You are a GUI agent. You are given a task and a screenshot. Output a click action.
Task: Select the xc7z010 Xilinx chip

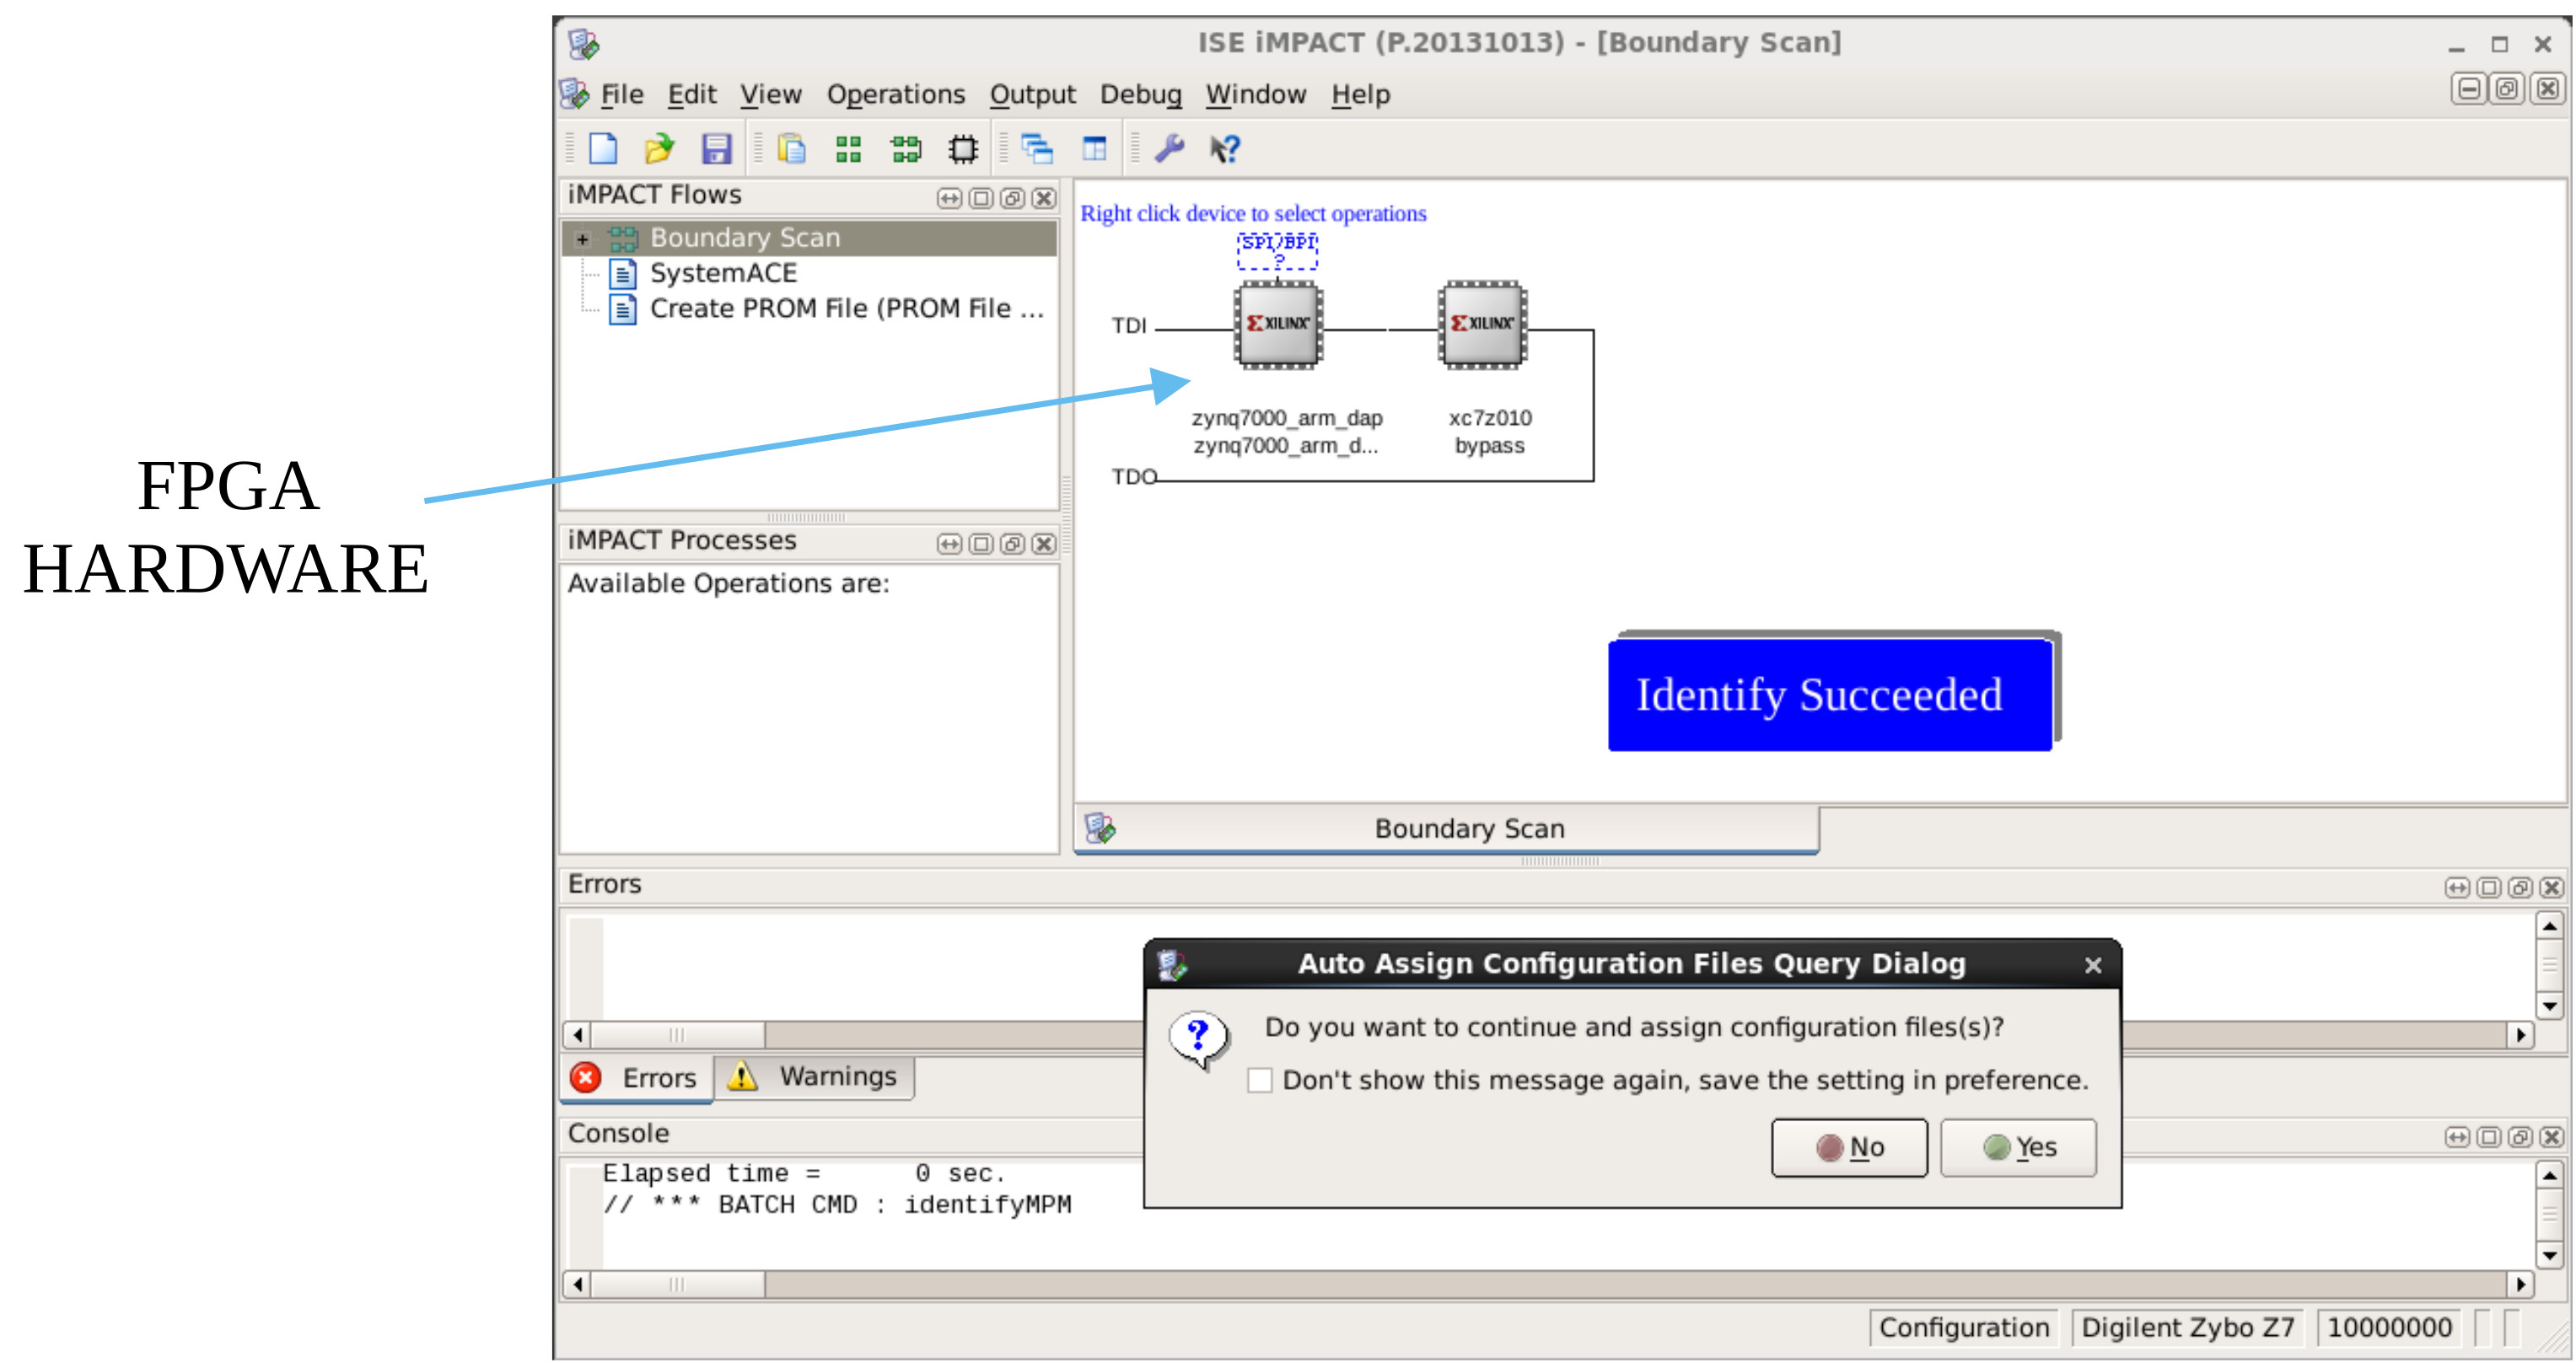1482,325
